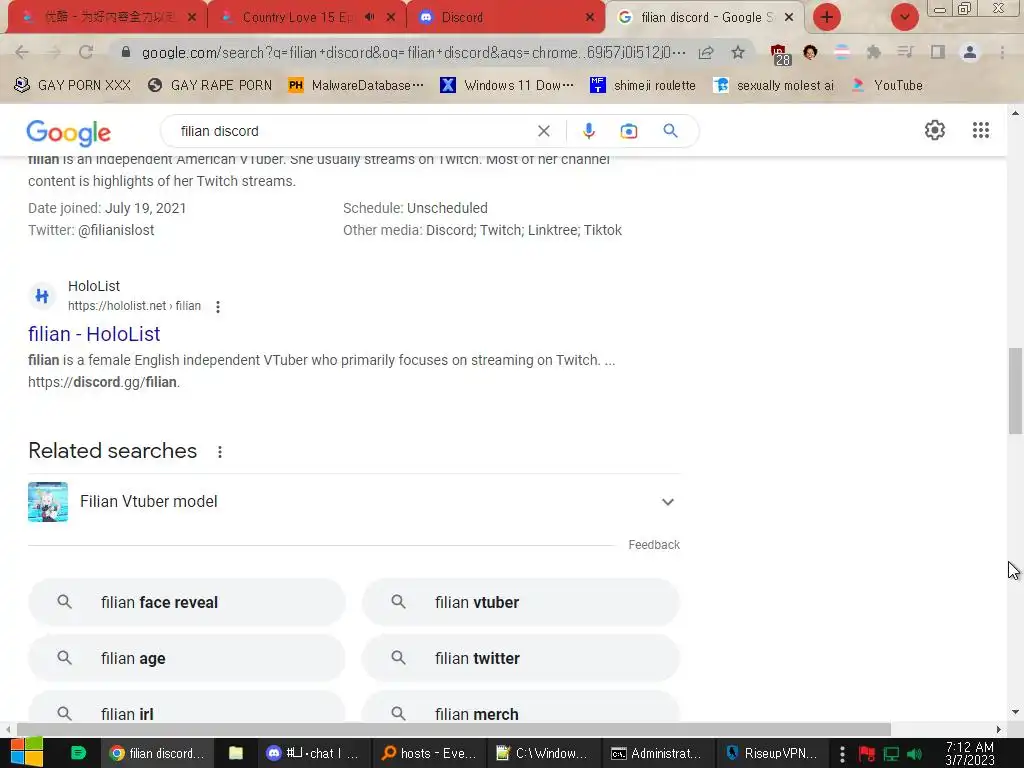Open the Windows Start button

(26, 752)
